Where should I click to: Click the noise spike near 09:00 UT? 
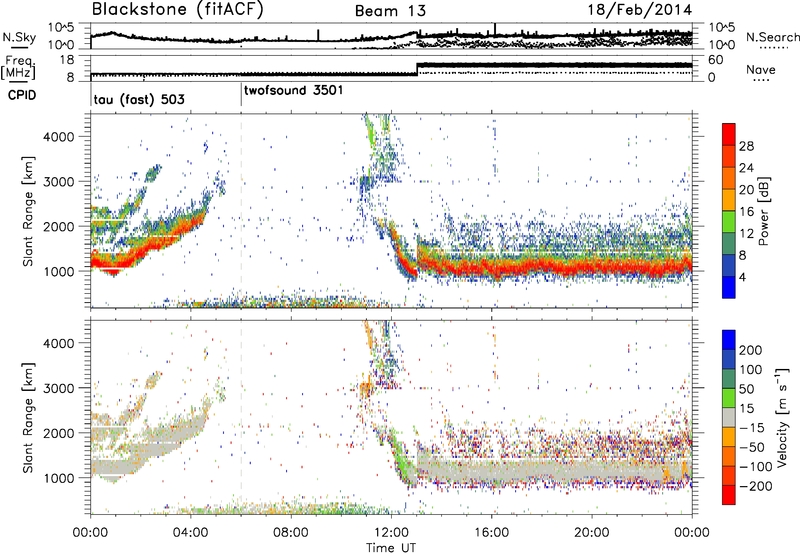pos(318,35)
